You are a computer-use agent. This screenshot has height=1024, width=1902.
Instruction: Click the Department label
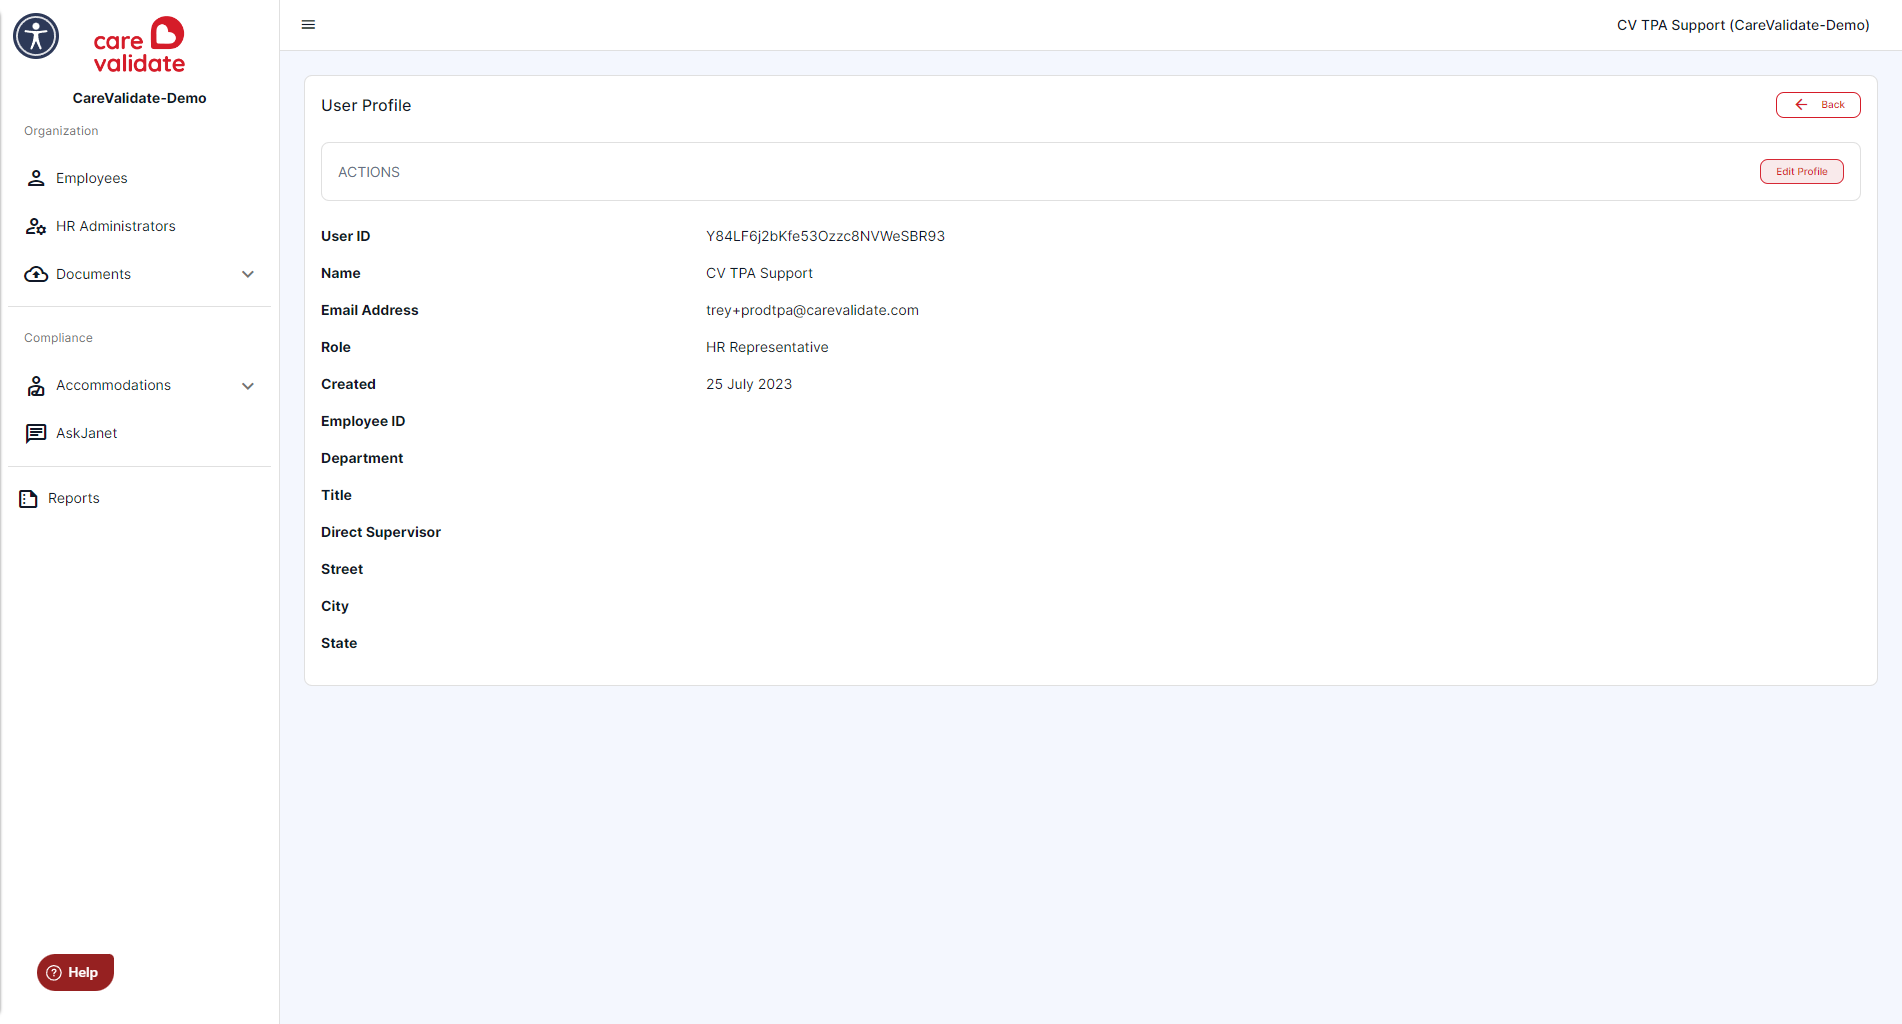[362, 458]
